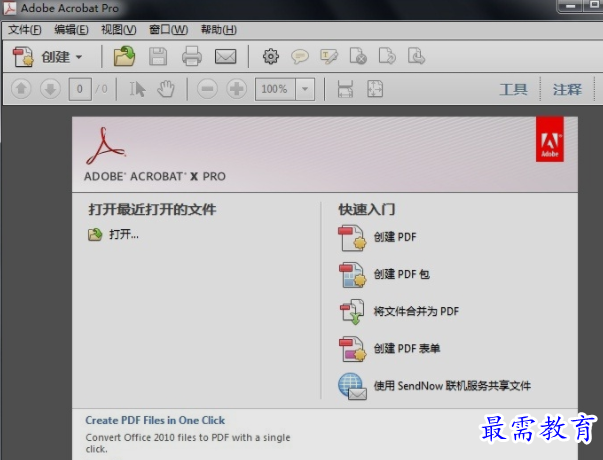This screenshot has width=603, height=460.
Task: Expand the 创建 dropdown arrow
Action: (79, 57)
